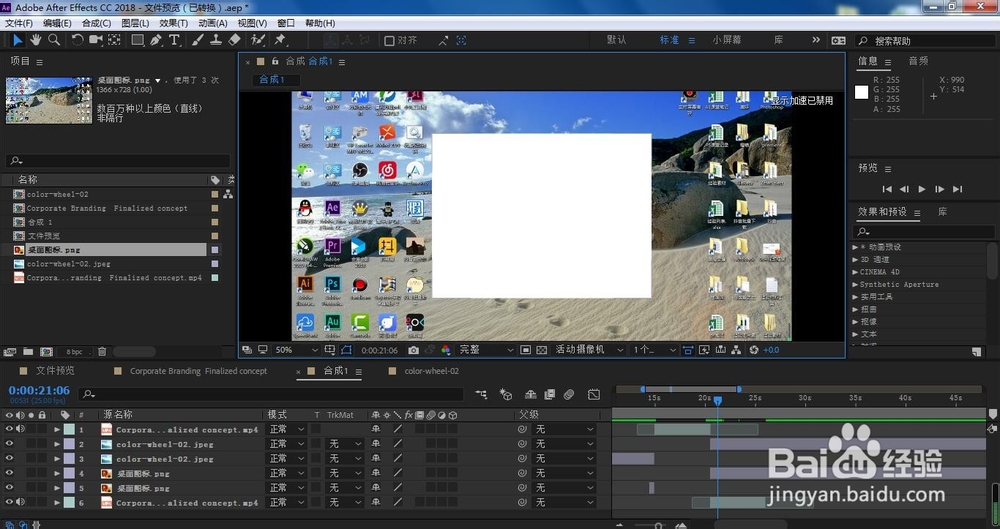Open the Graph Editor in timeline
1000x529 pixels.
[x=594, y=395]
